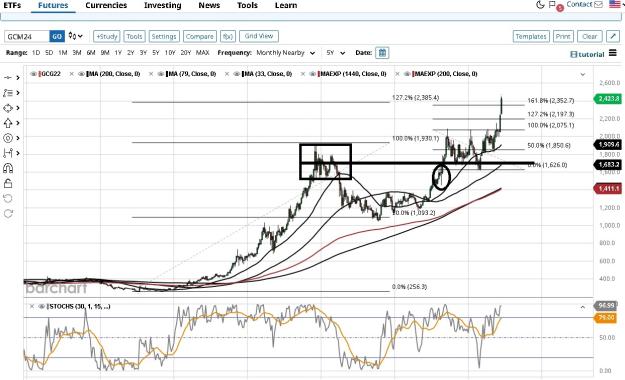Click the GO button

pyautogui.click(x=57, y=36)
